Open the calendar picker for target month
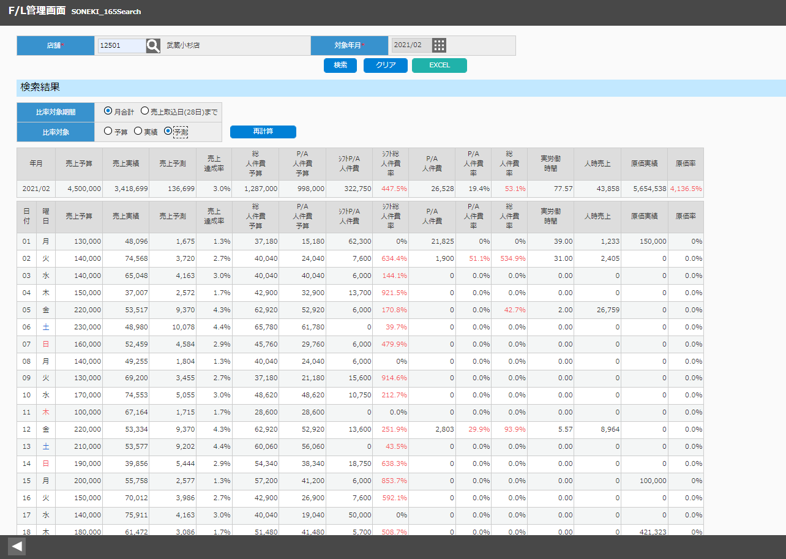 coord(439,45)
